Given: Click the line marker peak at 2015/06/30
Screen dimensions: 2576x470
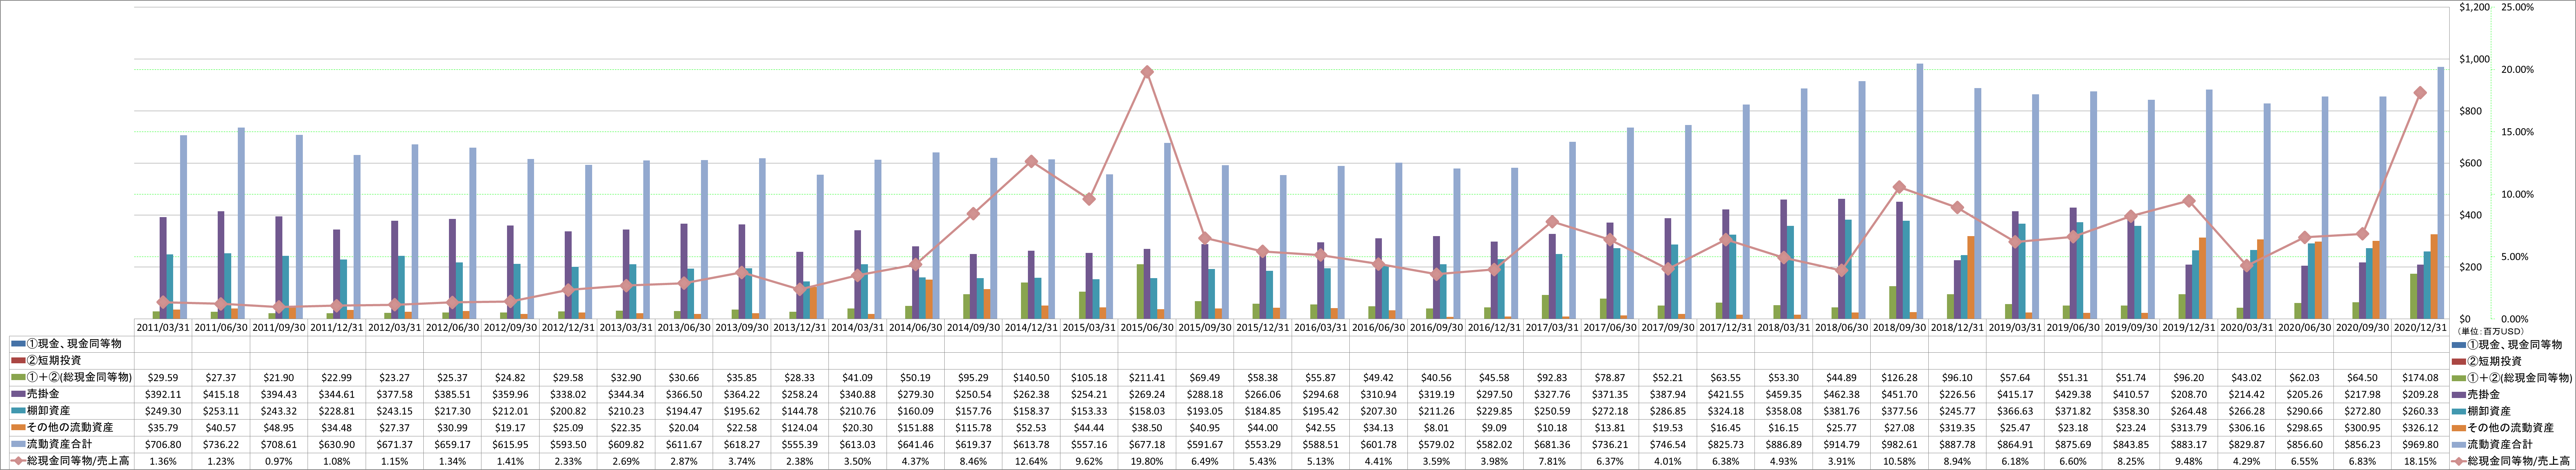Looking at the screenshot, I should [1147, 72].
